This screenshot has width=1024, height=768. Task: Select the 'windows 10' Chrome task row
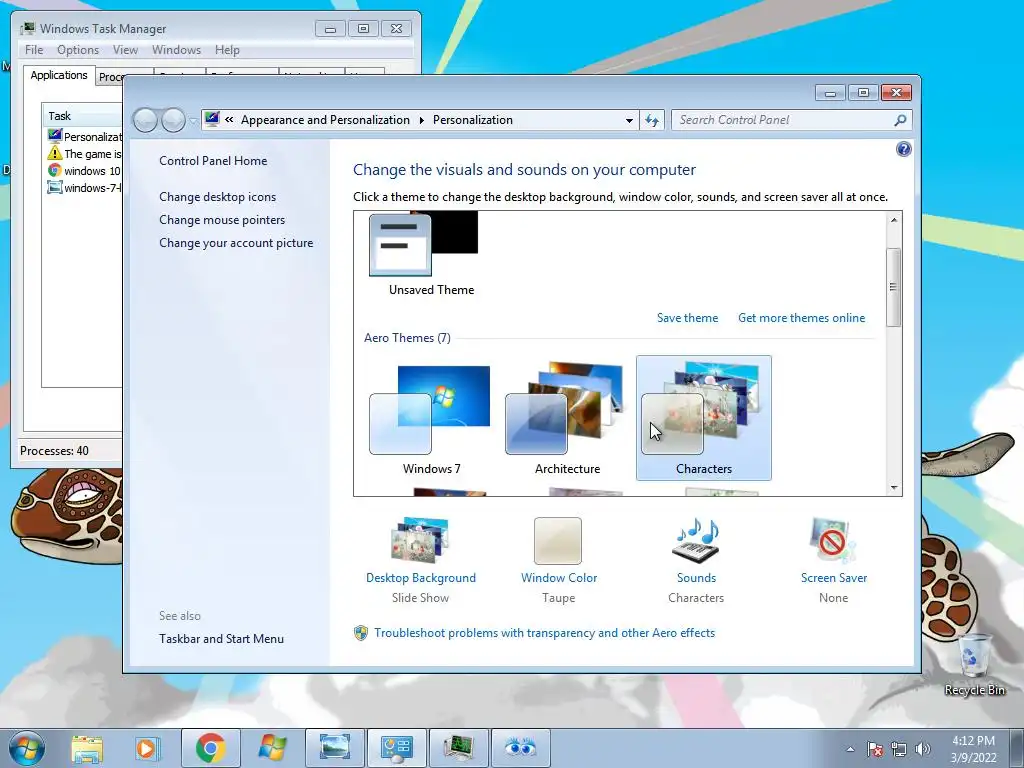[x=84, y=170]
